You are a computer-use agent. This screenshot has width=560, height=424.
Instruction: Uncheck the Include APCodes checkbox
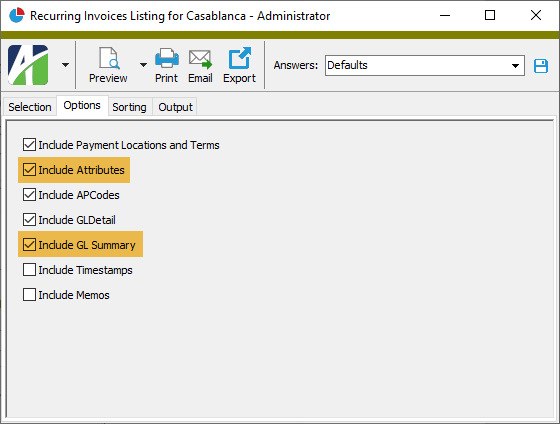[29, 195]
